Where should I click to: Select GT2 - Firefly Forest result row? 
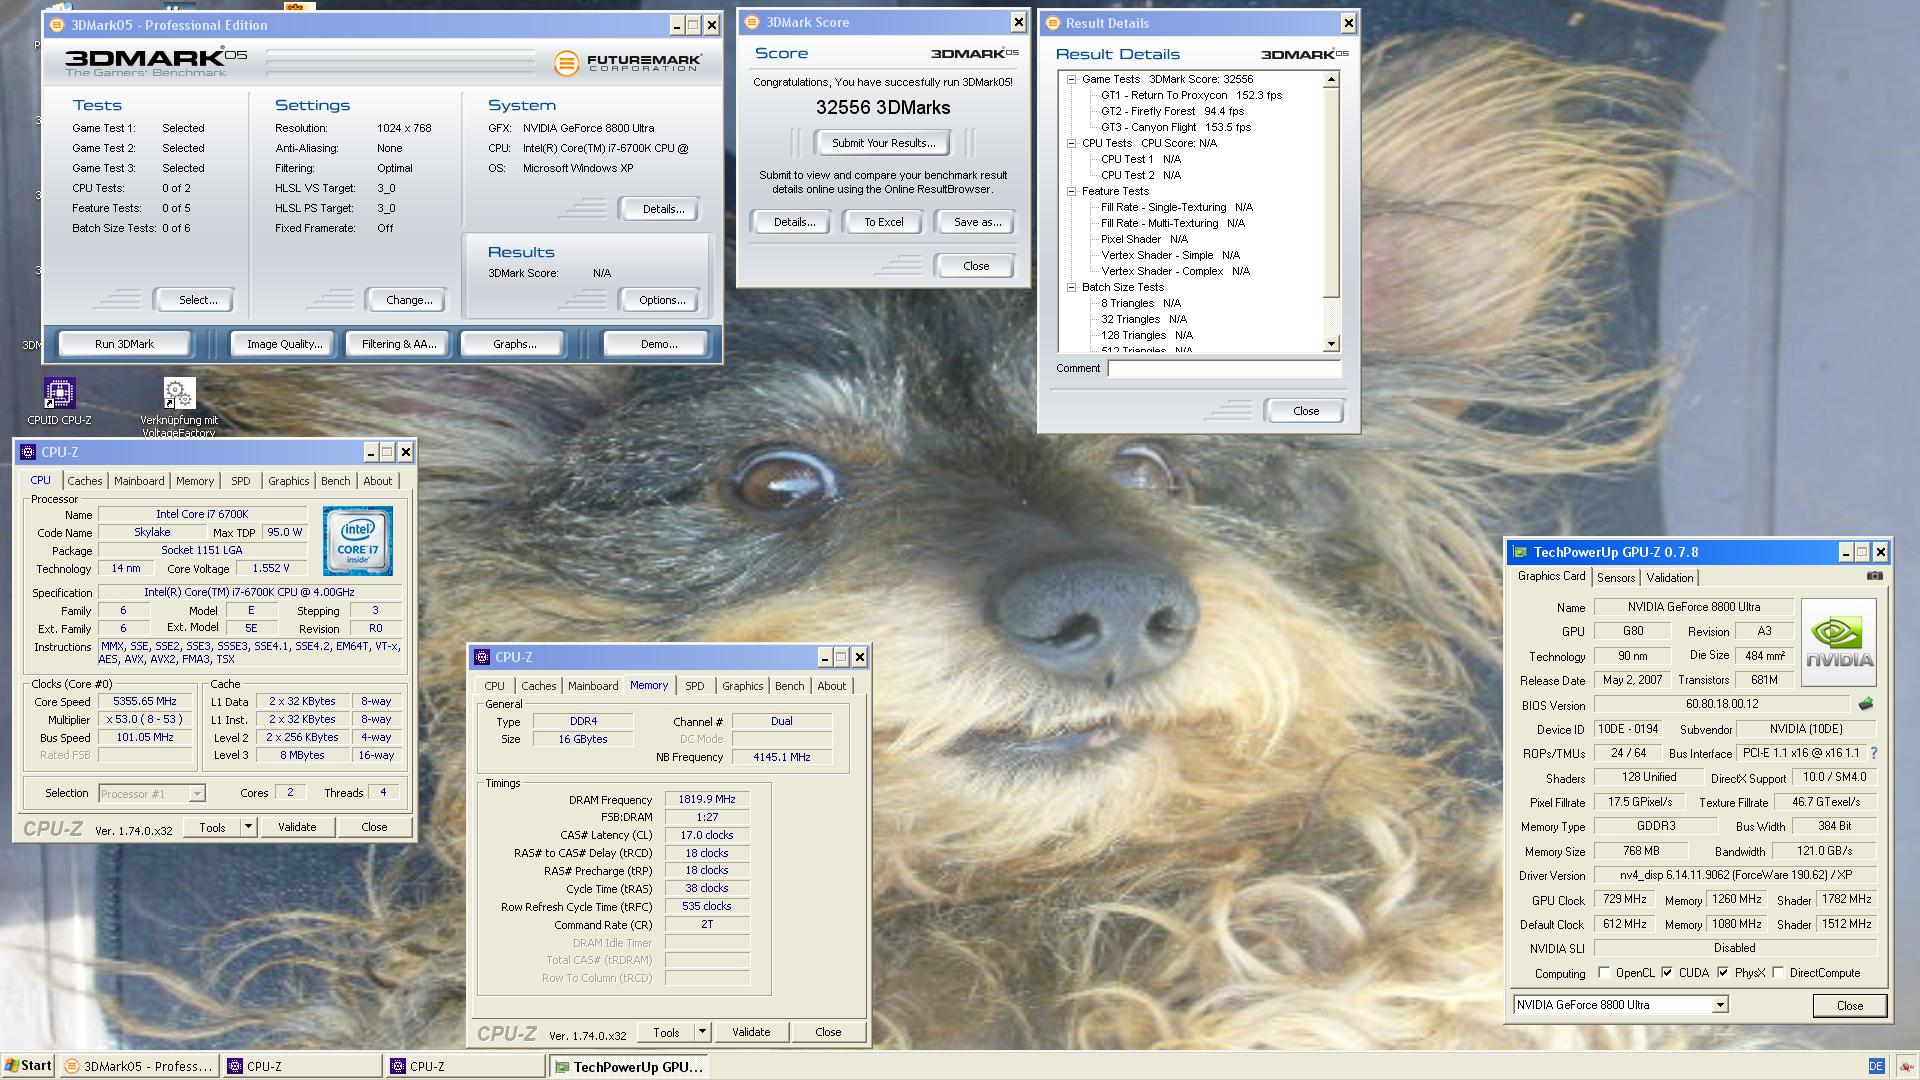[x=1172, y=111]
